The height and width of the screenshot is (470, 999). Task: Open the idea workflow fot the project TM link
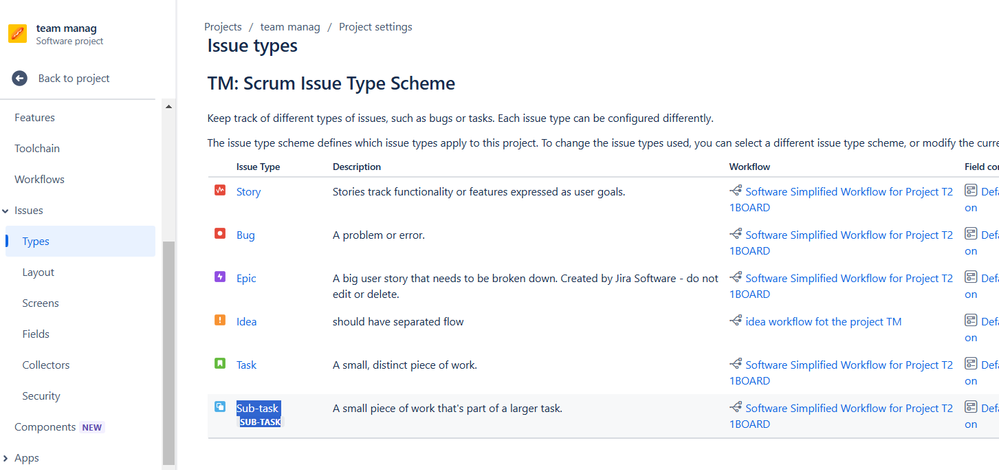pos(823,322)
